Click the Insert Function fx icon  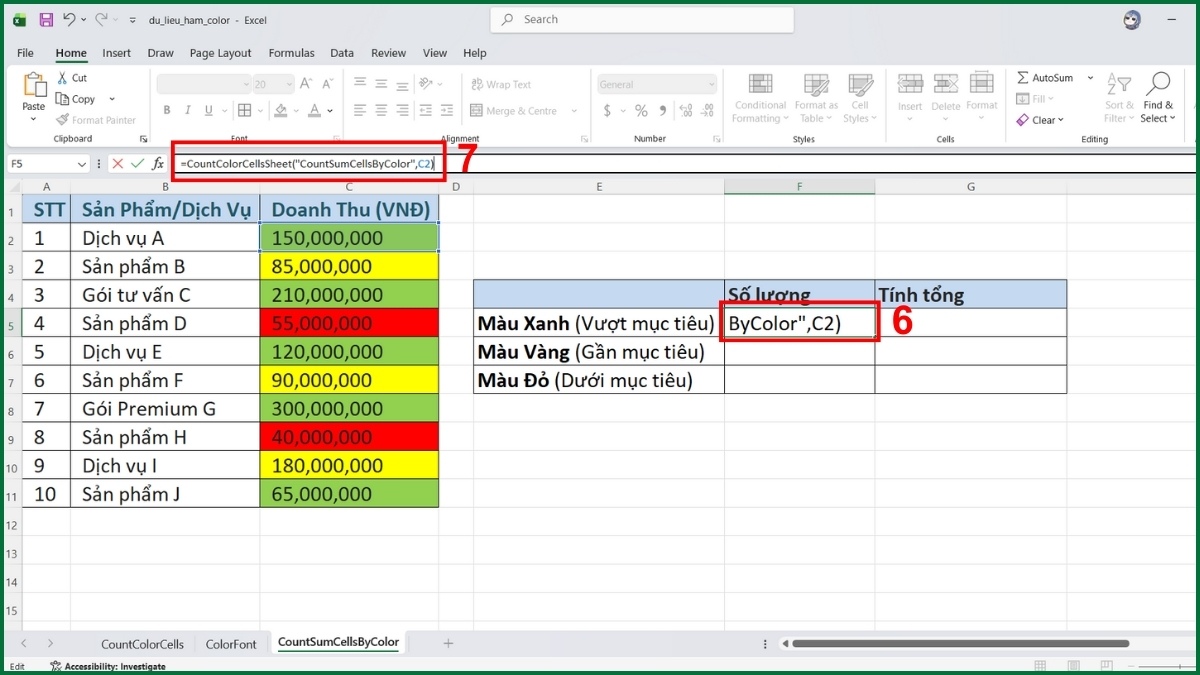pos(158,163)
